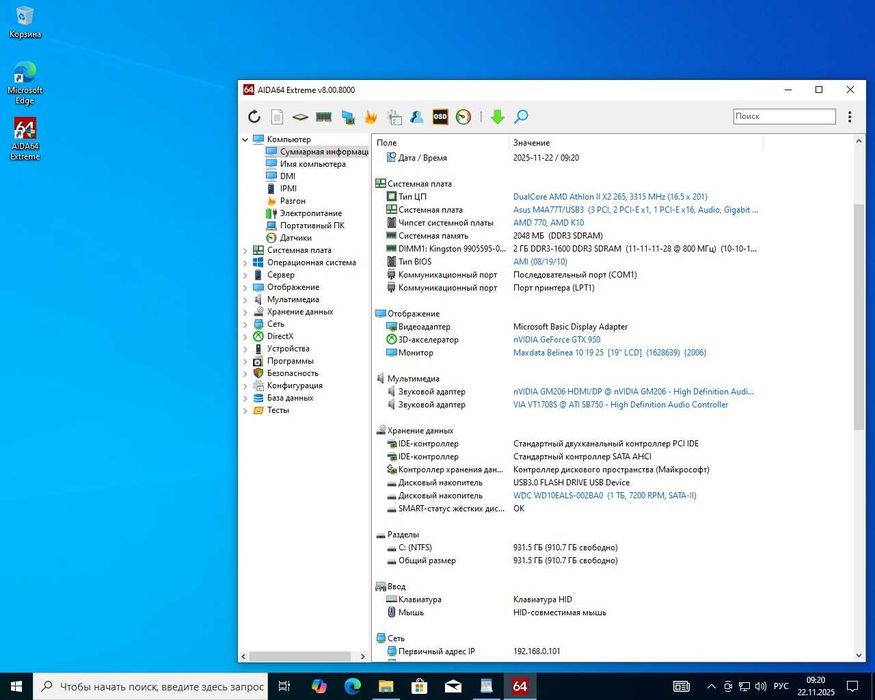The width and height of the screenshot is (875, 700).
Task: Open Windows Start menu
Action: [x=16, y=686]
